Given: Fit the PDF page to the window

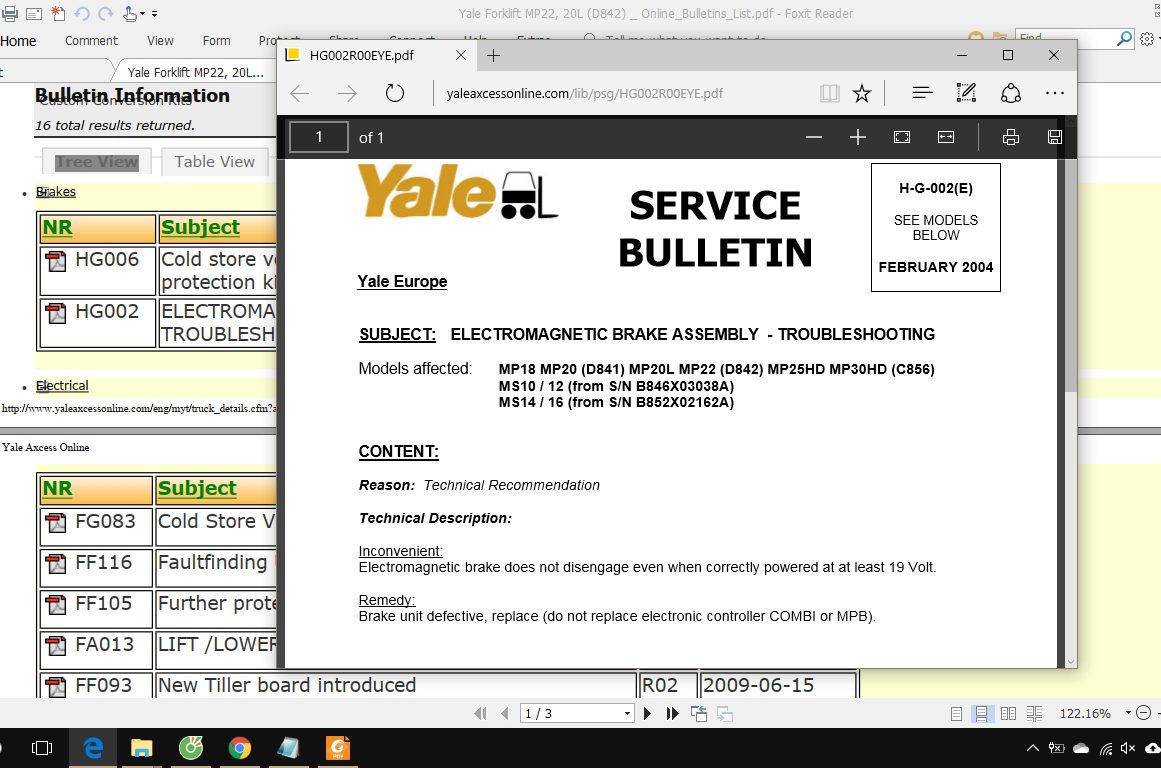Looking at the screenshot, I should 901,137.
